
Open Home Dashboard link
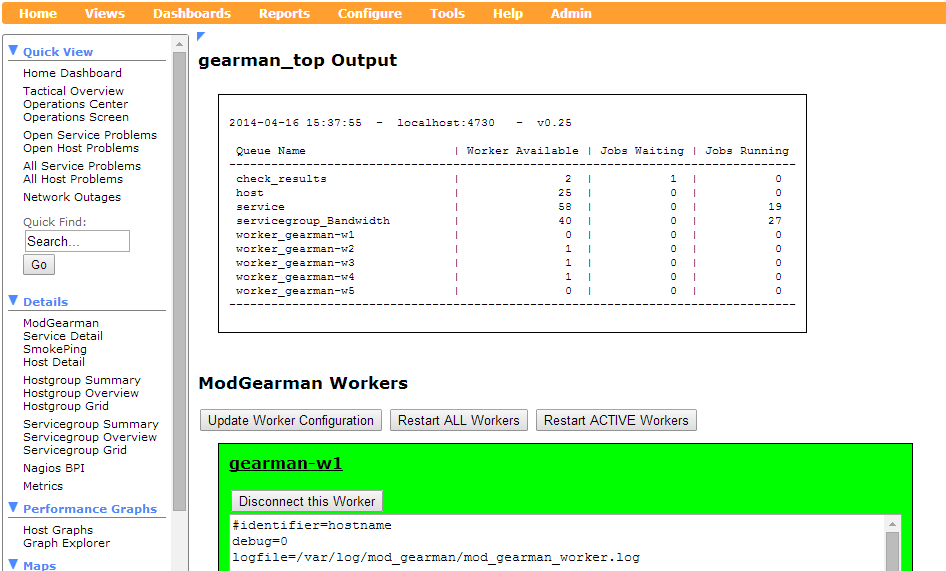click(72, 73)
